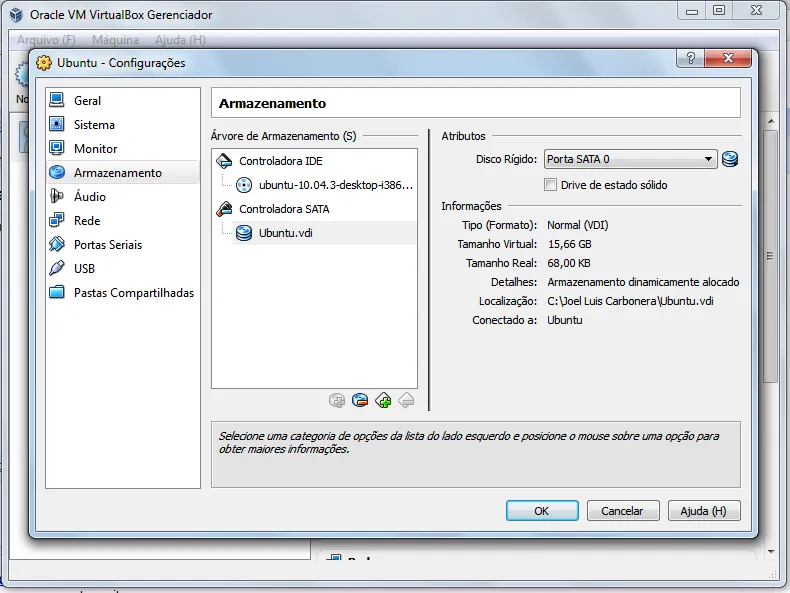Open the Rede settings category
Viewport: 790px width, 593px height.
122,221
